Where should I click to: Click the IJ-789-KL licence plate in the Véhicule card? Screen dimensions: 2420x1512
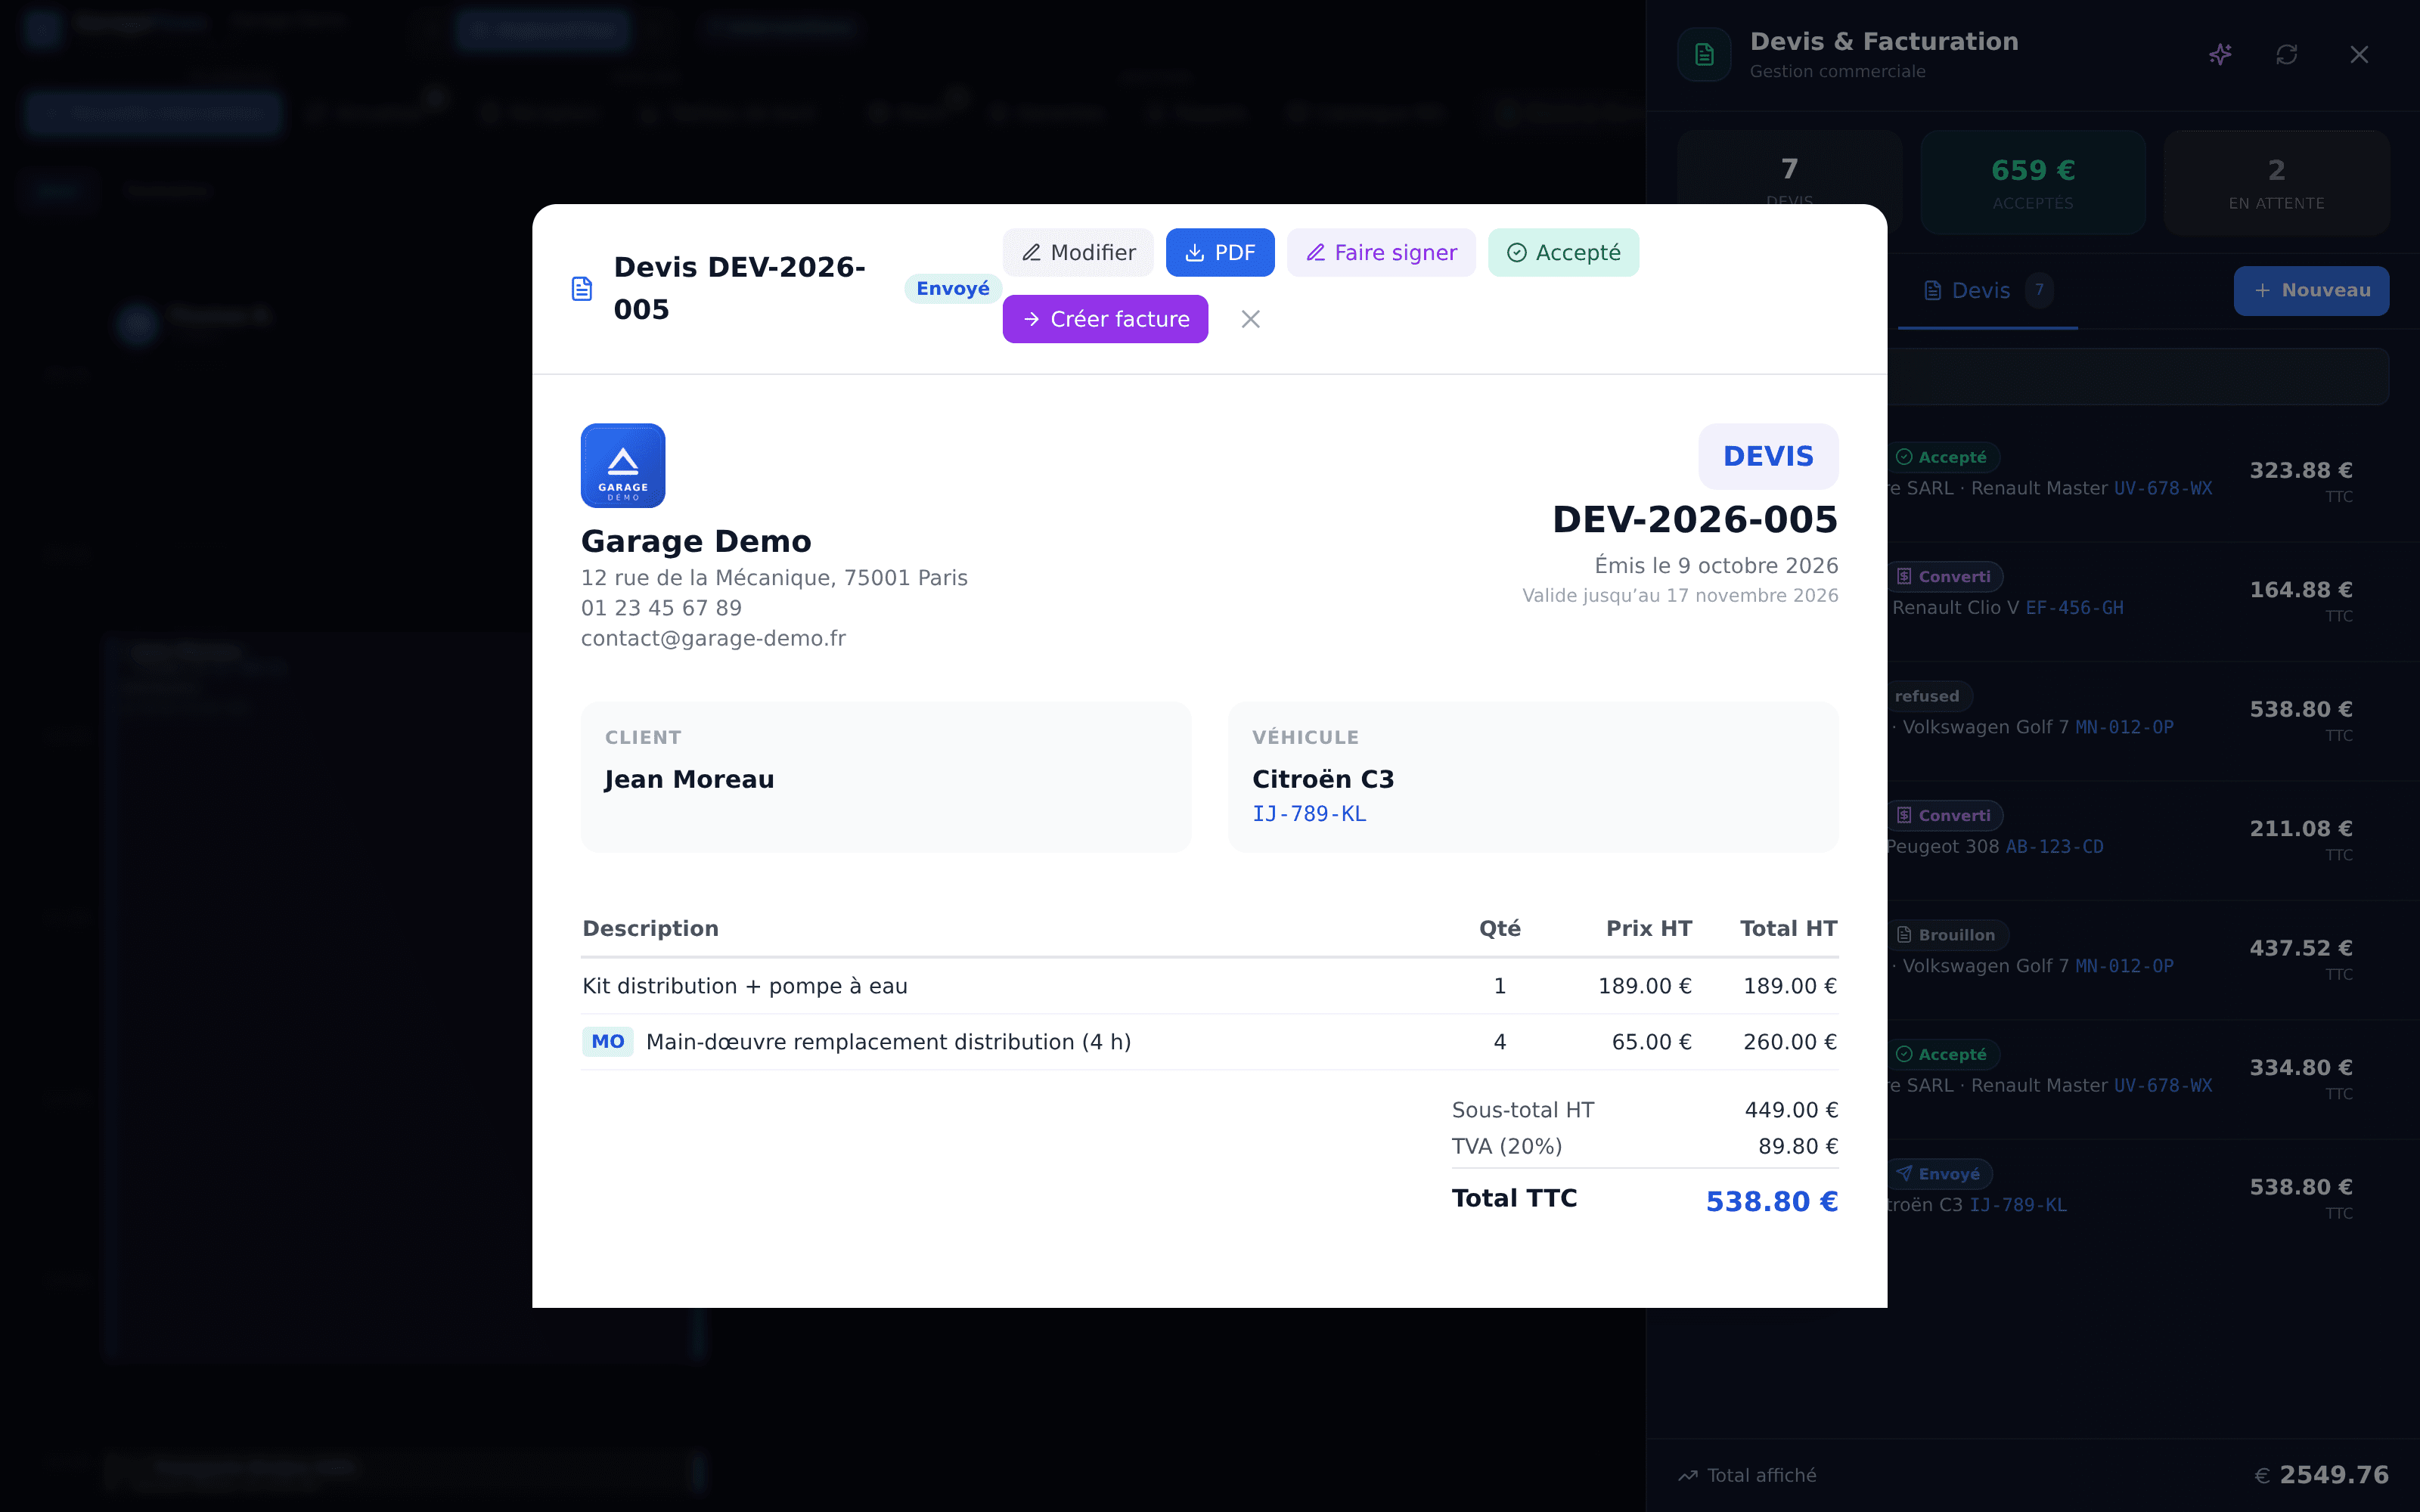coord(1309,814)
